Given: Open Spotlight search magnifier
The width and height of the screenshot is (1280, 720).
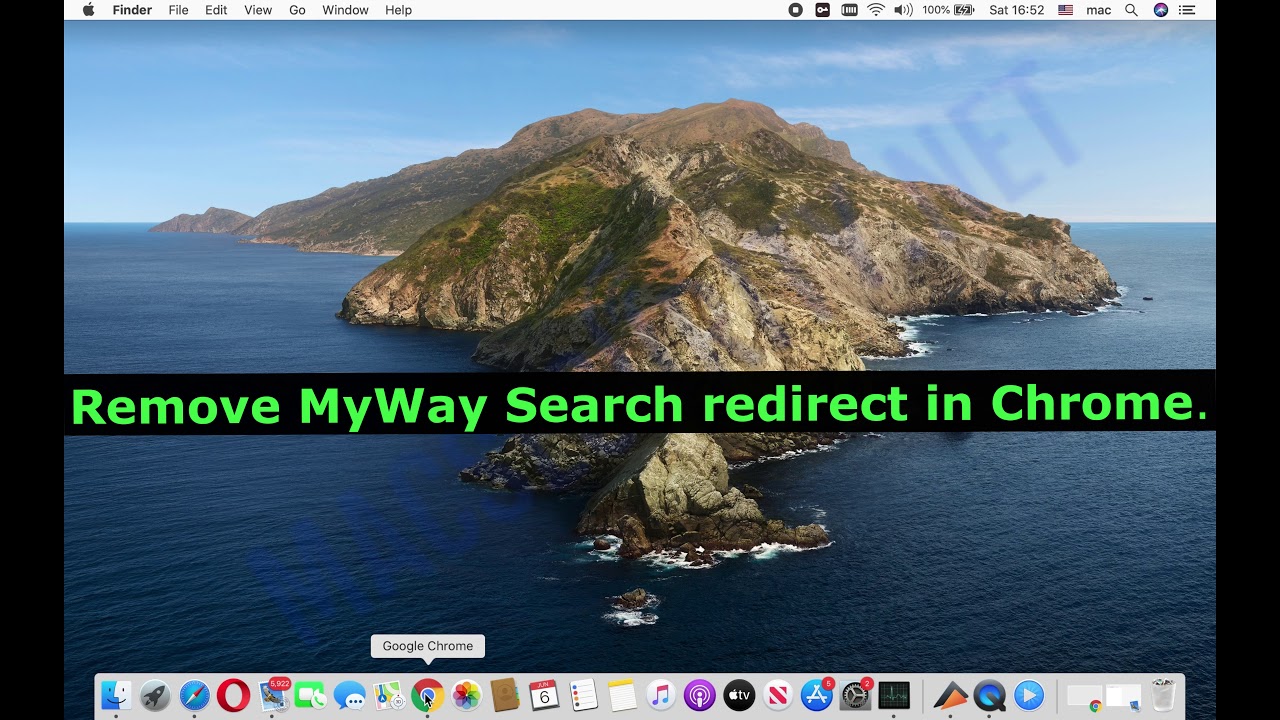Looking at the screenshot, I should point(1131,10).
